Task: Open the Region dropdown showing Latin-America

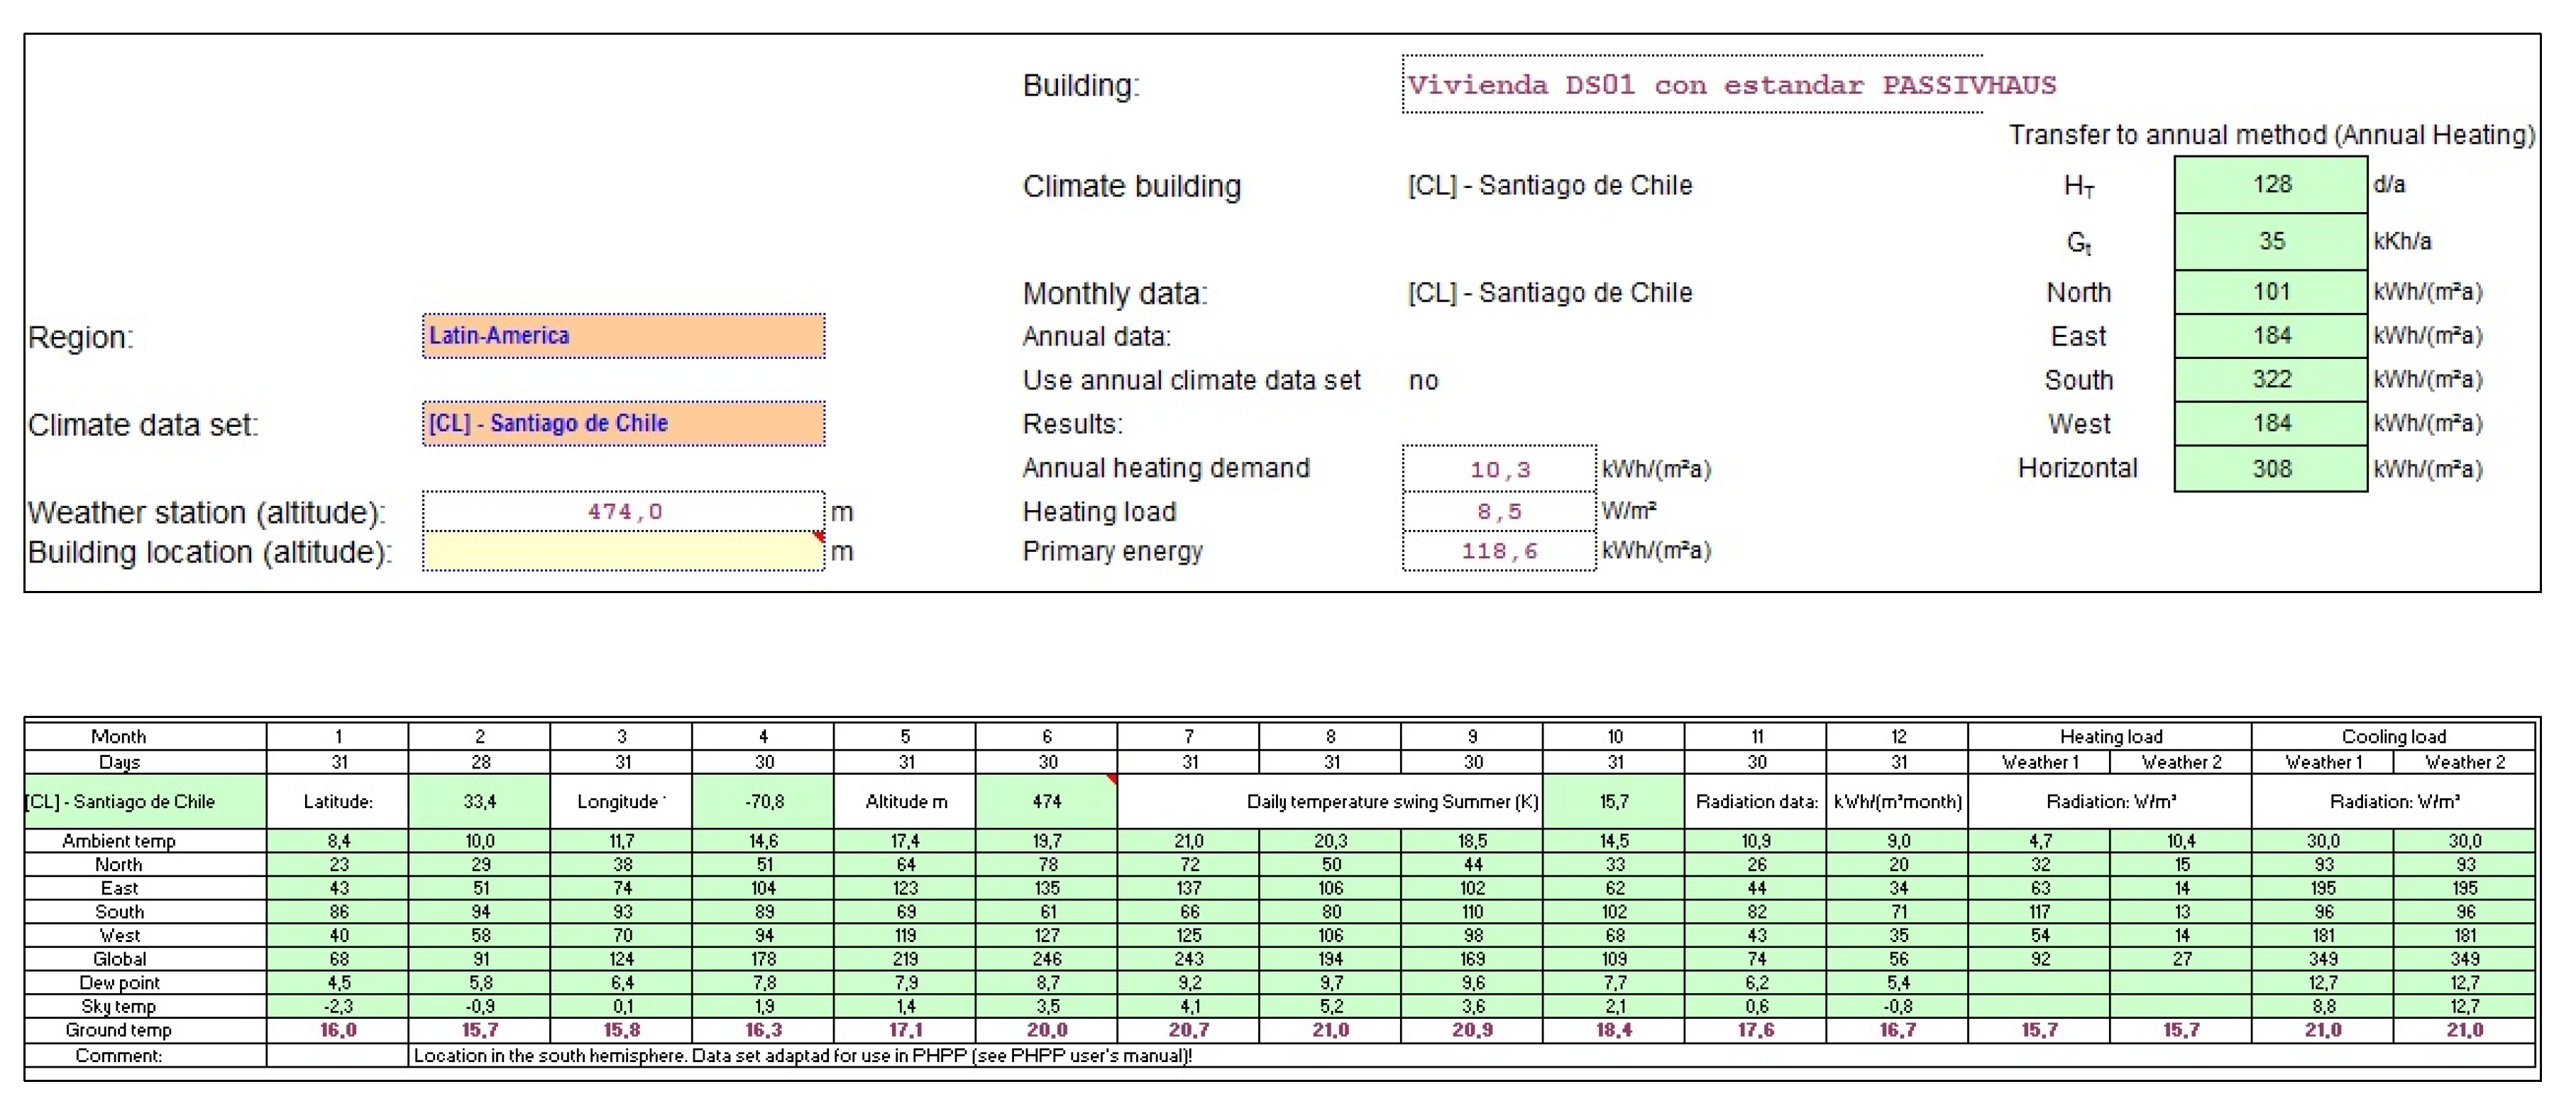Action: (623, 336)
